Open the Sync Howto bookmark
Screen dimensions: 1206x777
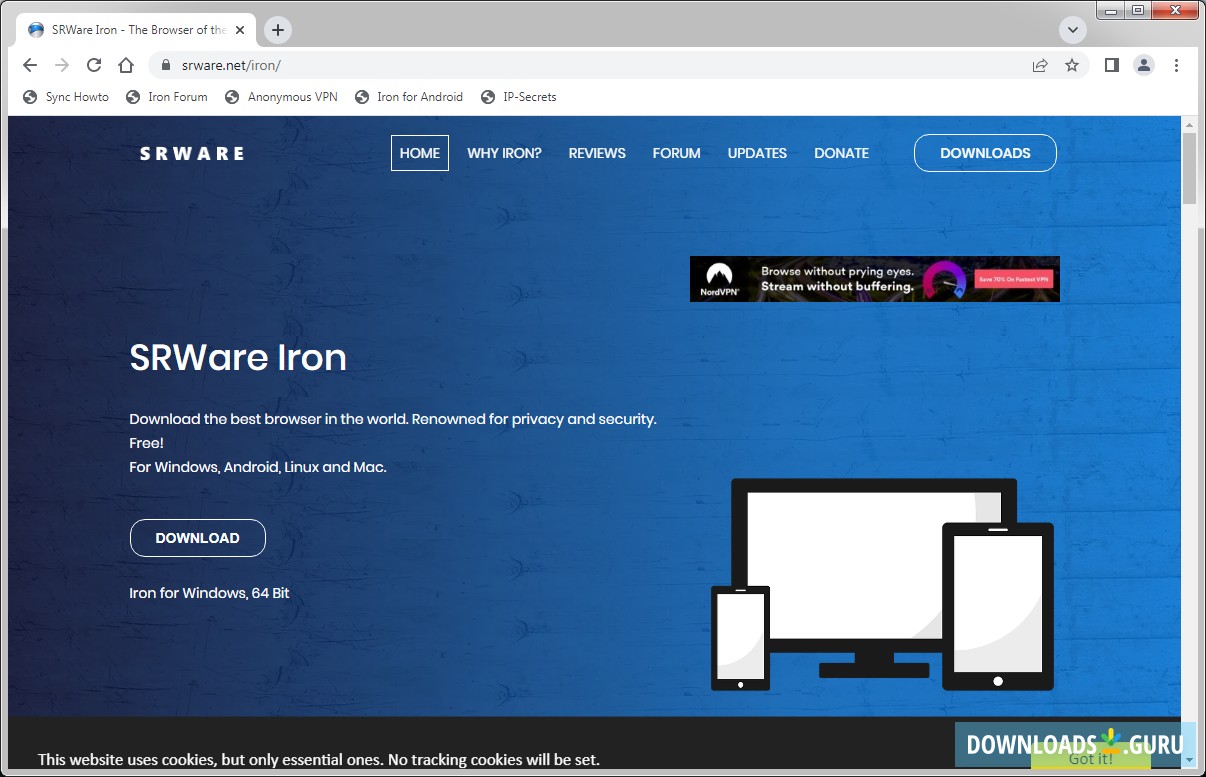click(x=65, y=97)
